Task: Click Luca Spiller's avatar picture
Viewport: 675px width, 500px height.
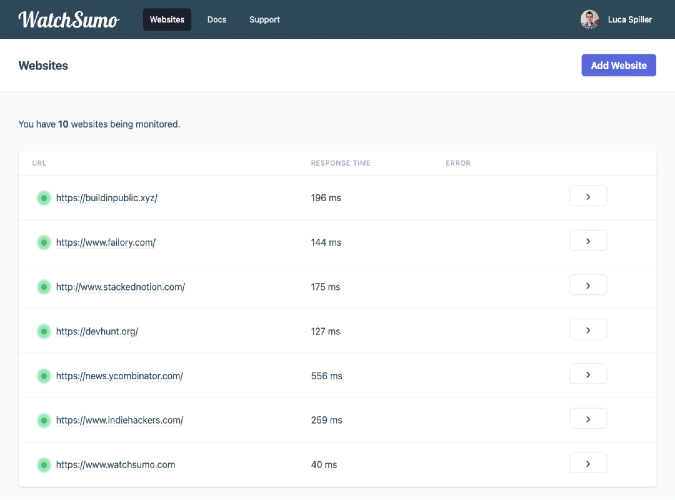Action: (589, 19)
